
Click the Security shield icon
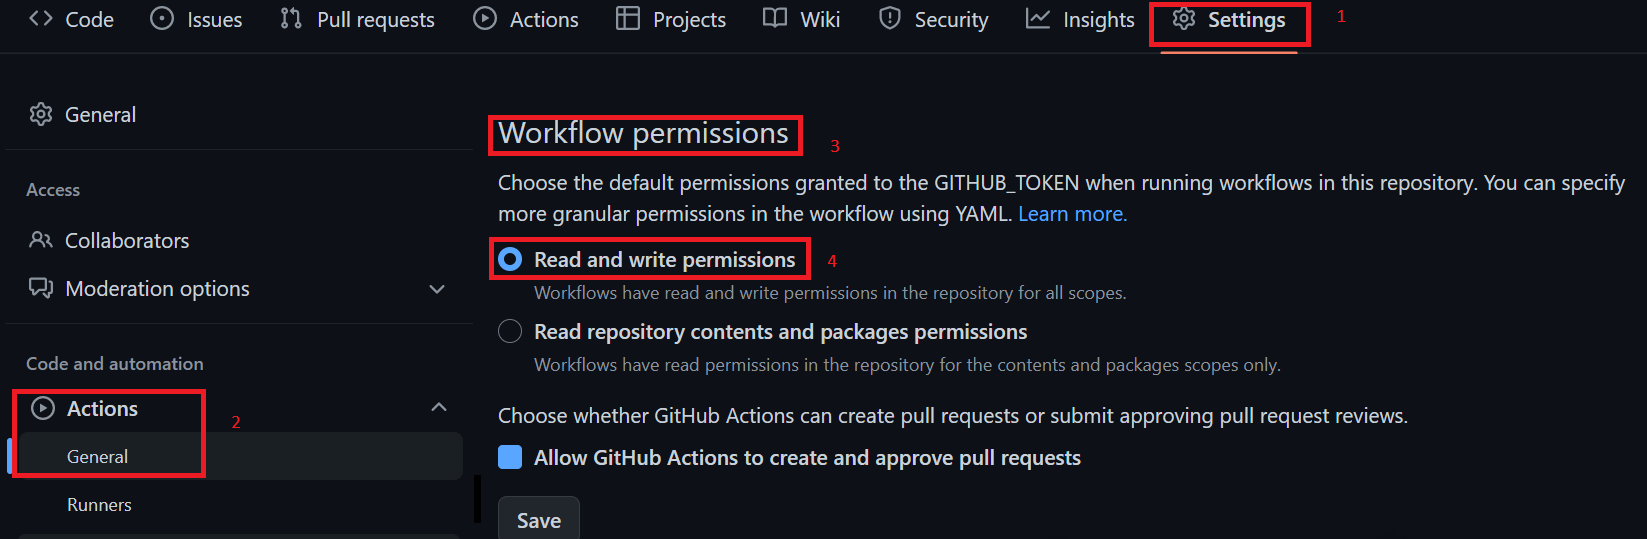pos(890,19)
